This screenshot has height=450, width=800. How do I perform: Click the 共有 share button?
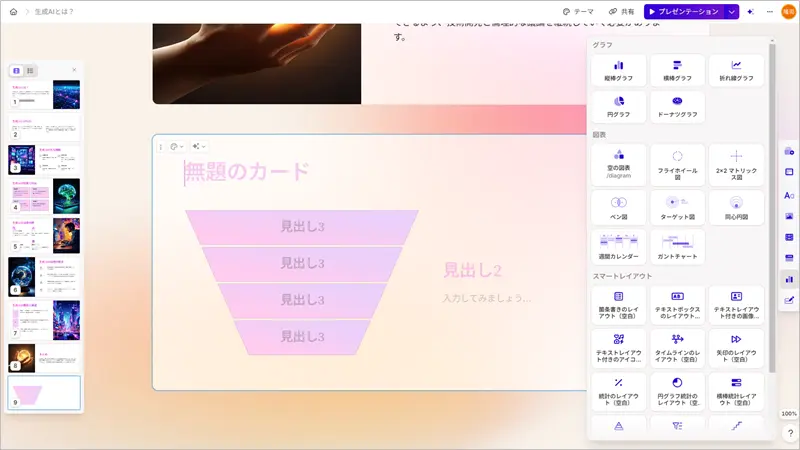coord(620,11)
